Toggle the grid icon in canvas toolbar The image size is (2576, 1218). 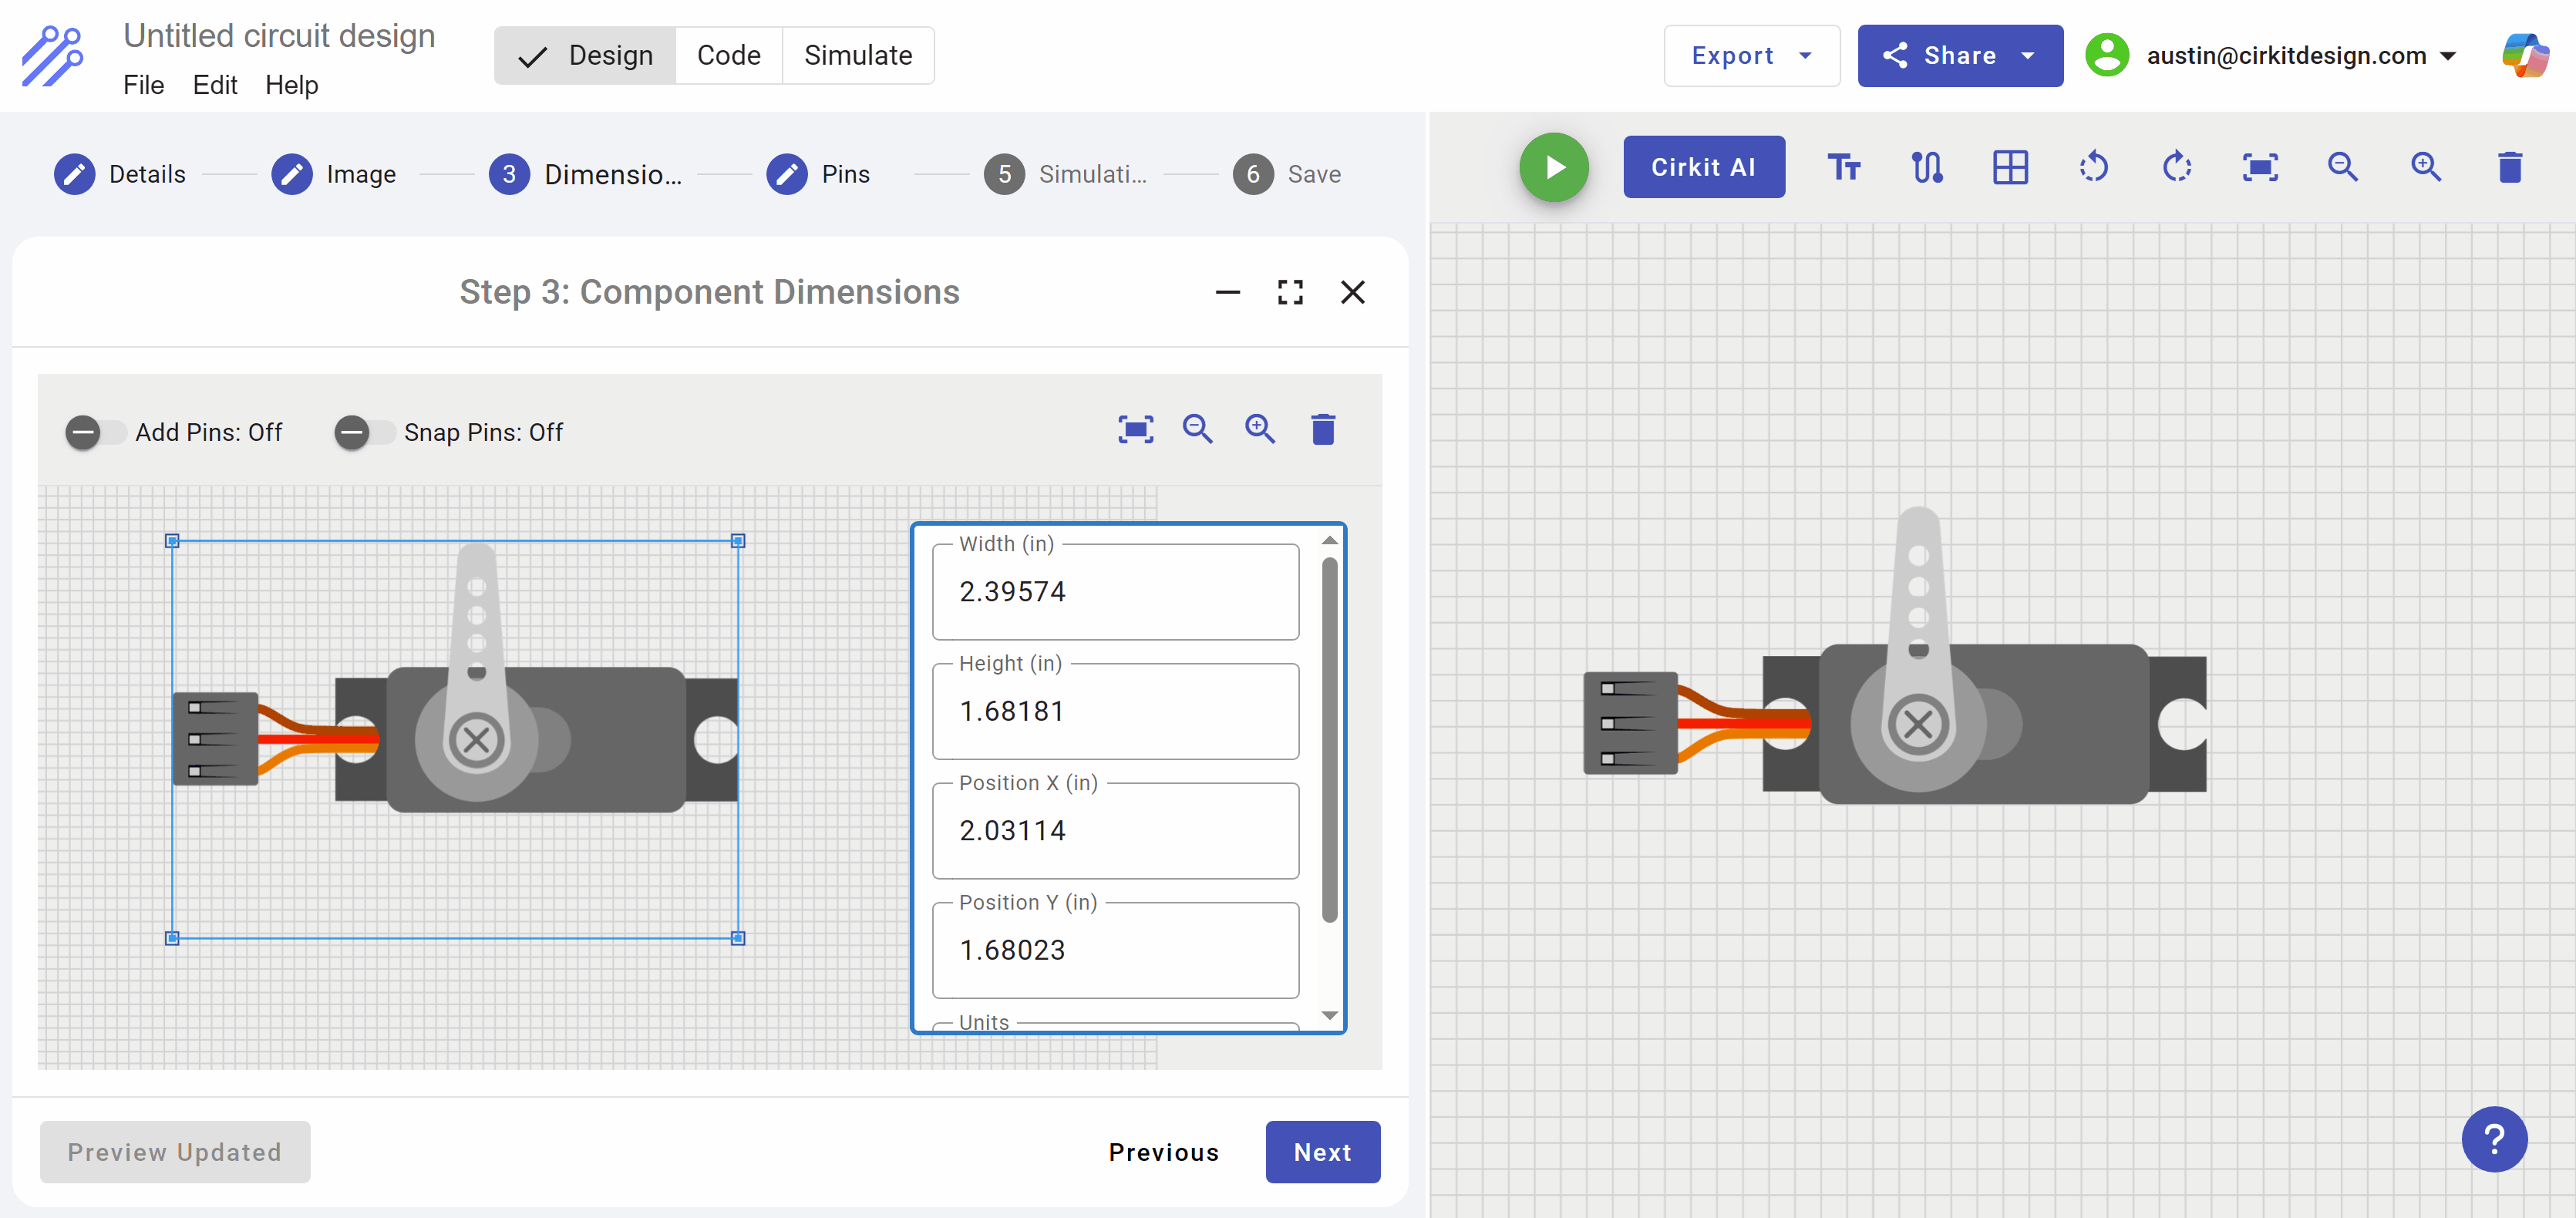[2010, 167]
